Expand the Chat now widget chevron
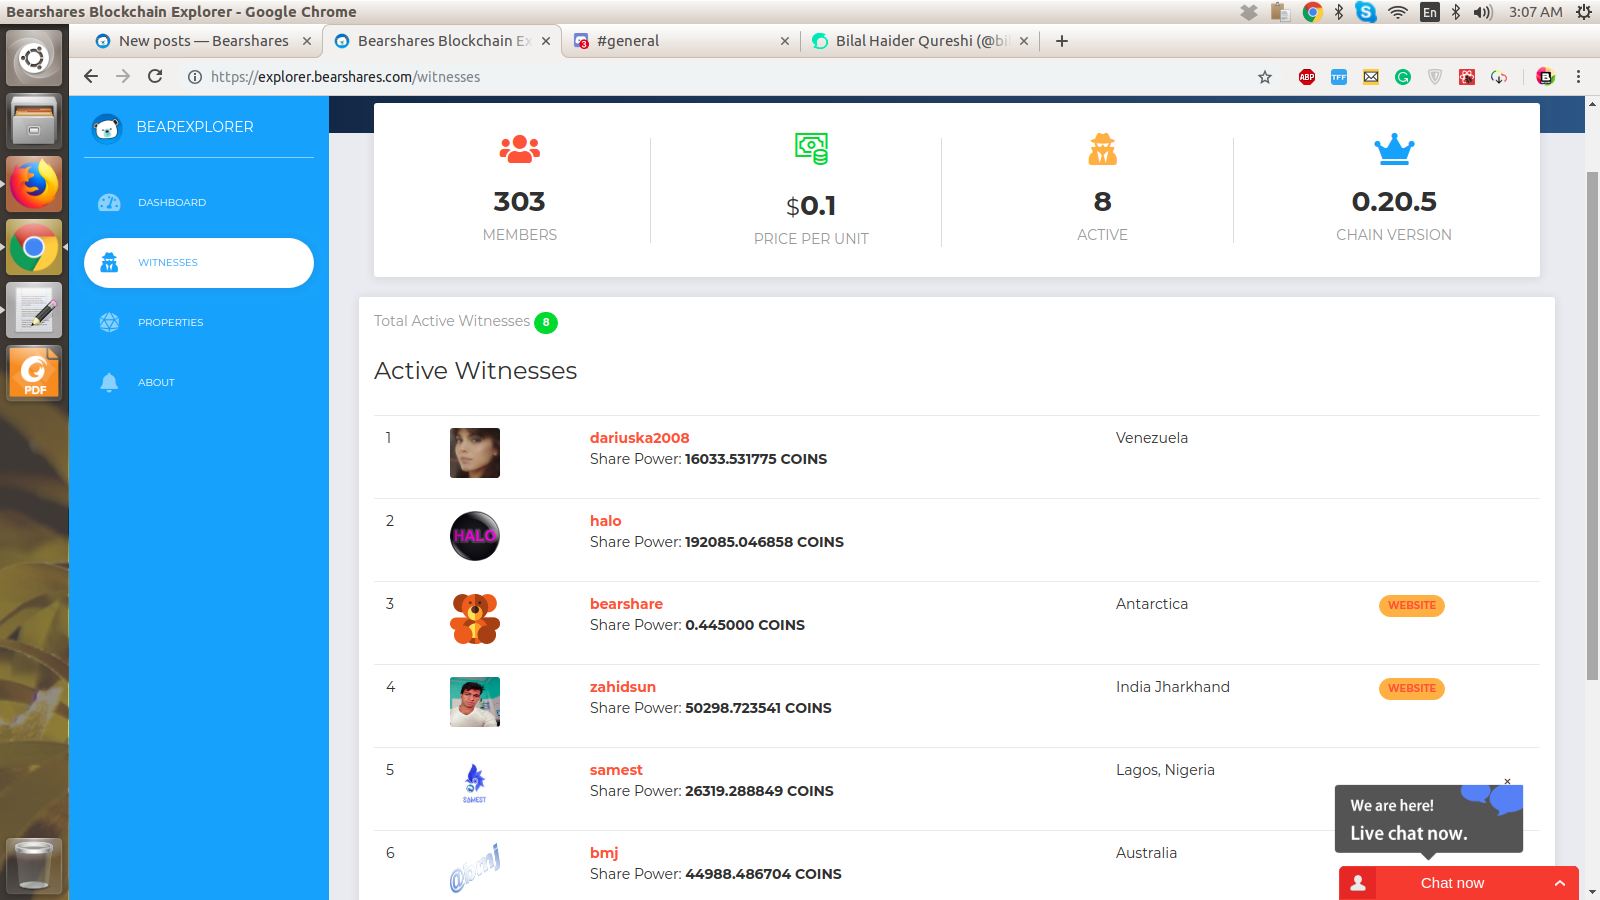Viewport: 1600px width, 900px height. pos(1559,883)
